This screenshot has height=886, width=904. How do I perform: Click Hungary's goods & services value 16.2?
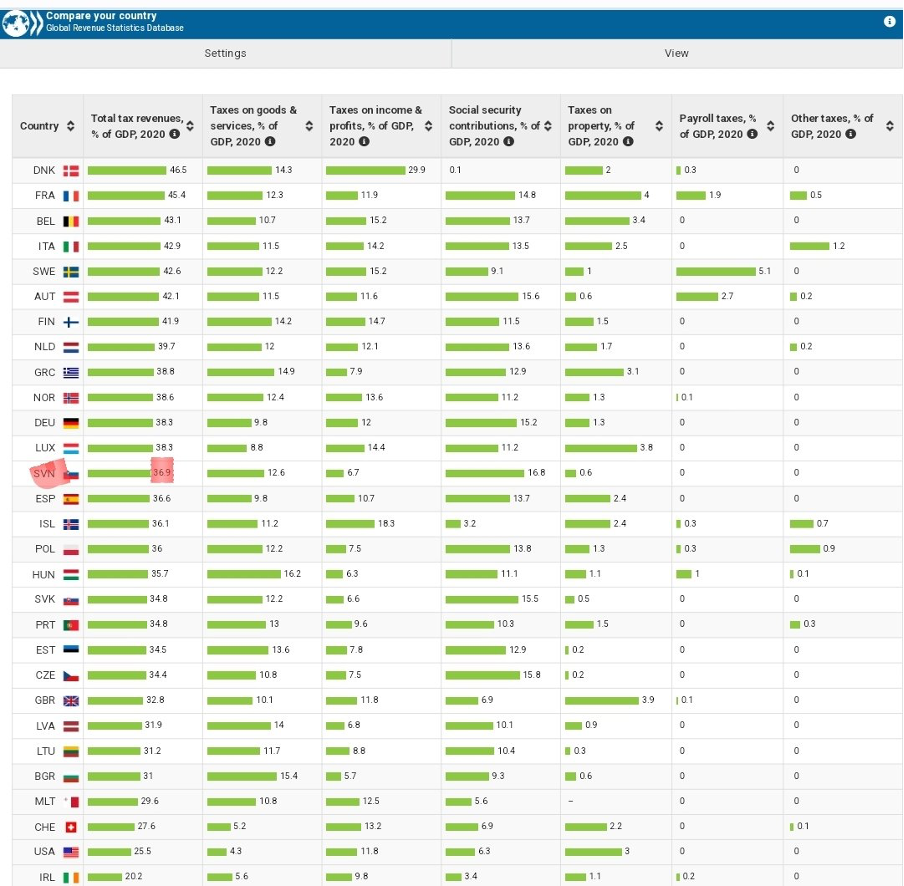point(292,574)
